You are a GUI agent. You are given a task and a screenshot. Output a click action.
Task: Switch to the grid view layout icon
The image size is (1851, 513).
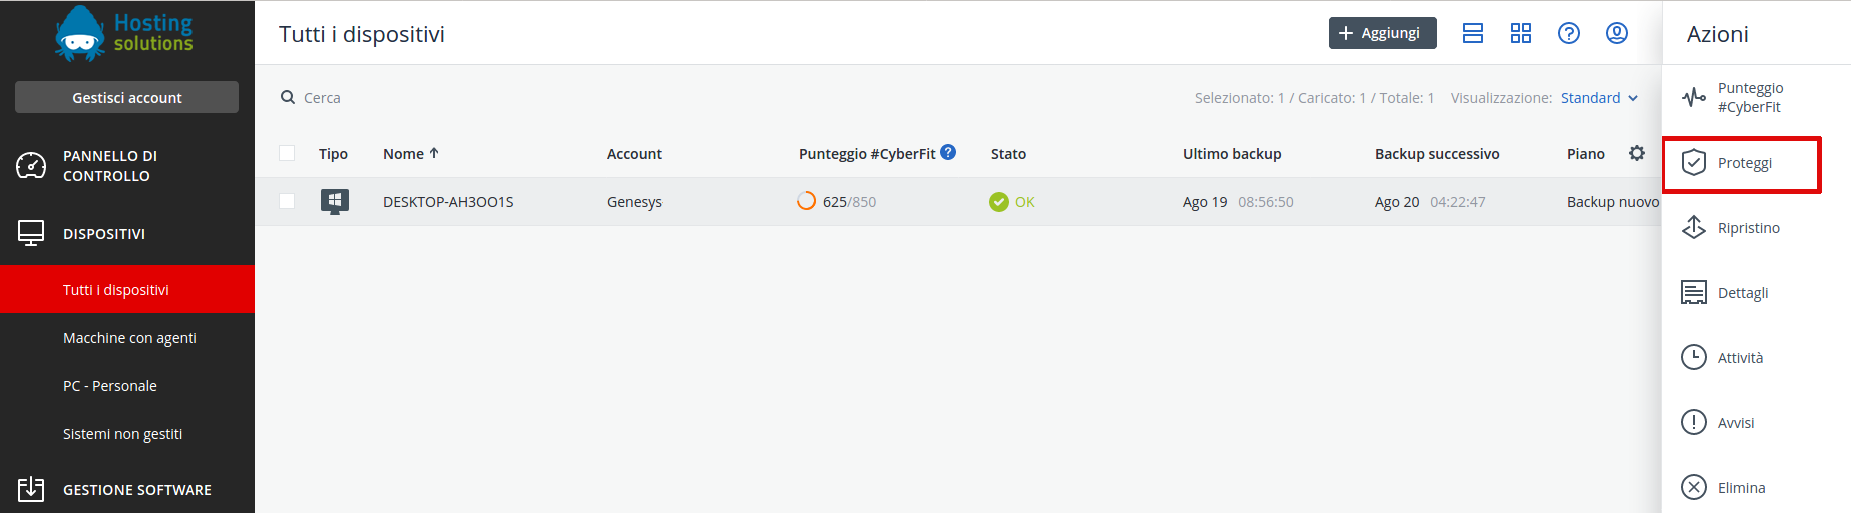(x=1521, y=33)
